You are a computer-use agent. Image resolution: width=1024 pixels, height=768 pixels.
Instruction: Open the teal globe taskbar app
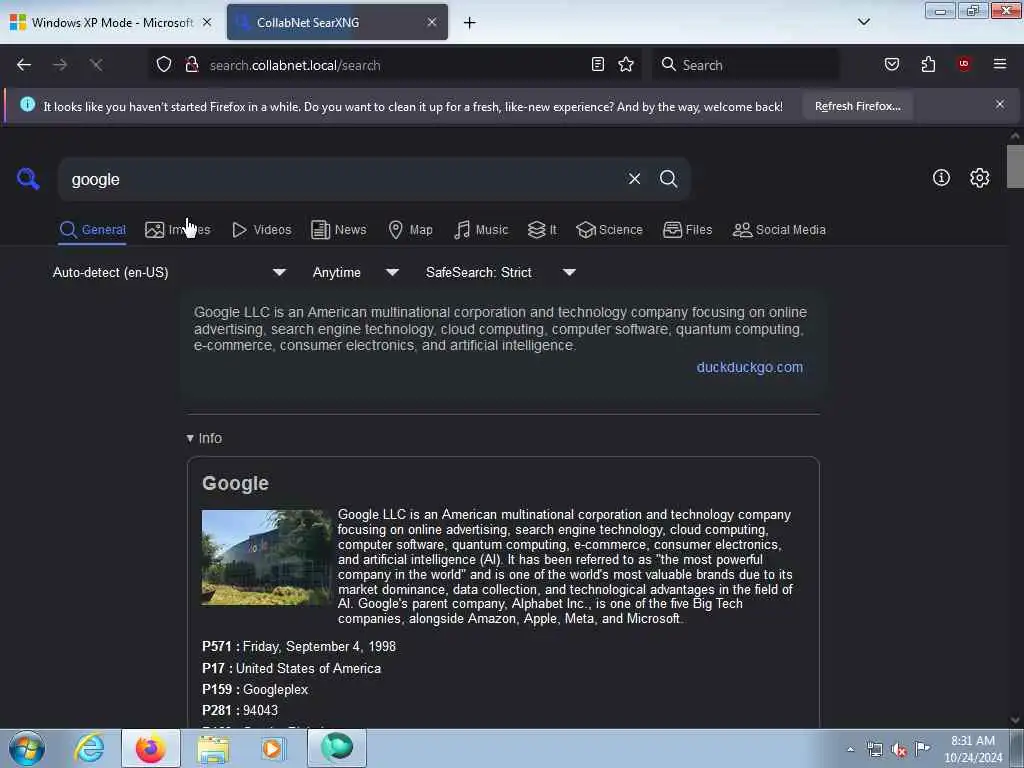click(x=336, y=748)
